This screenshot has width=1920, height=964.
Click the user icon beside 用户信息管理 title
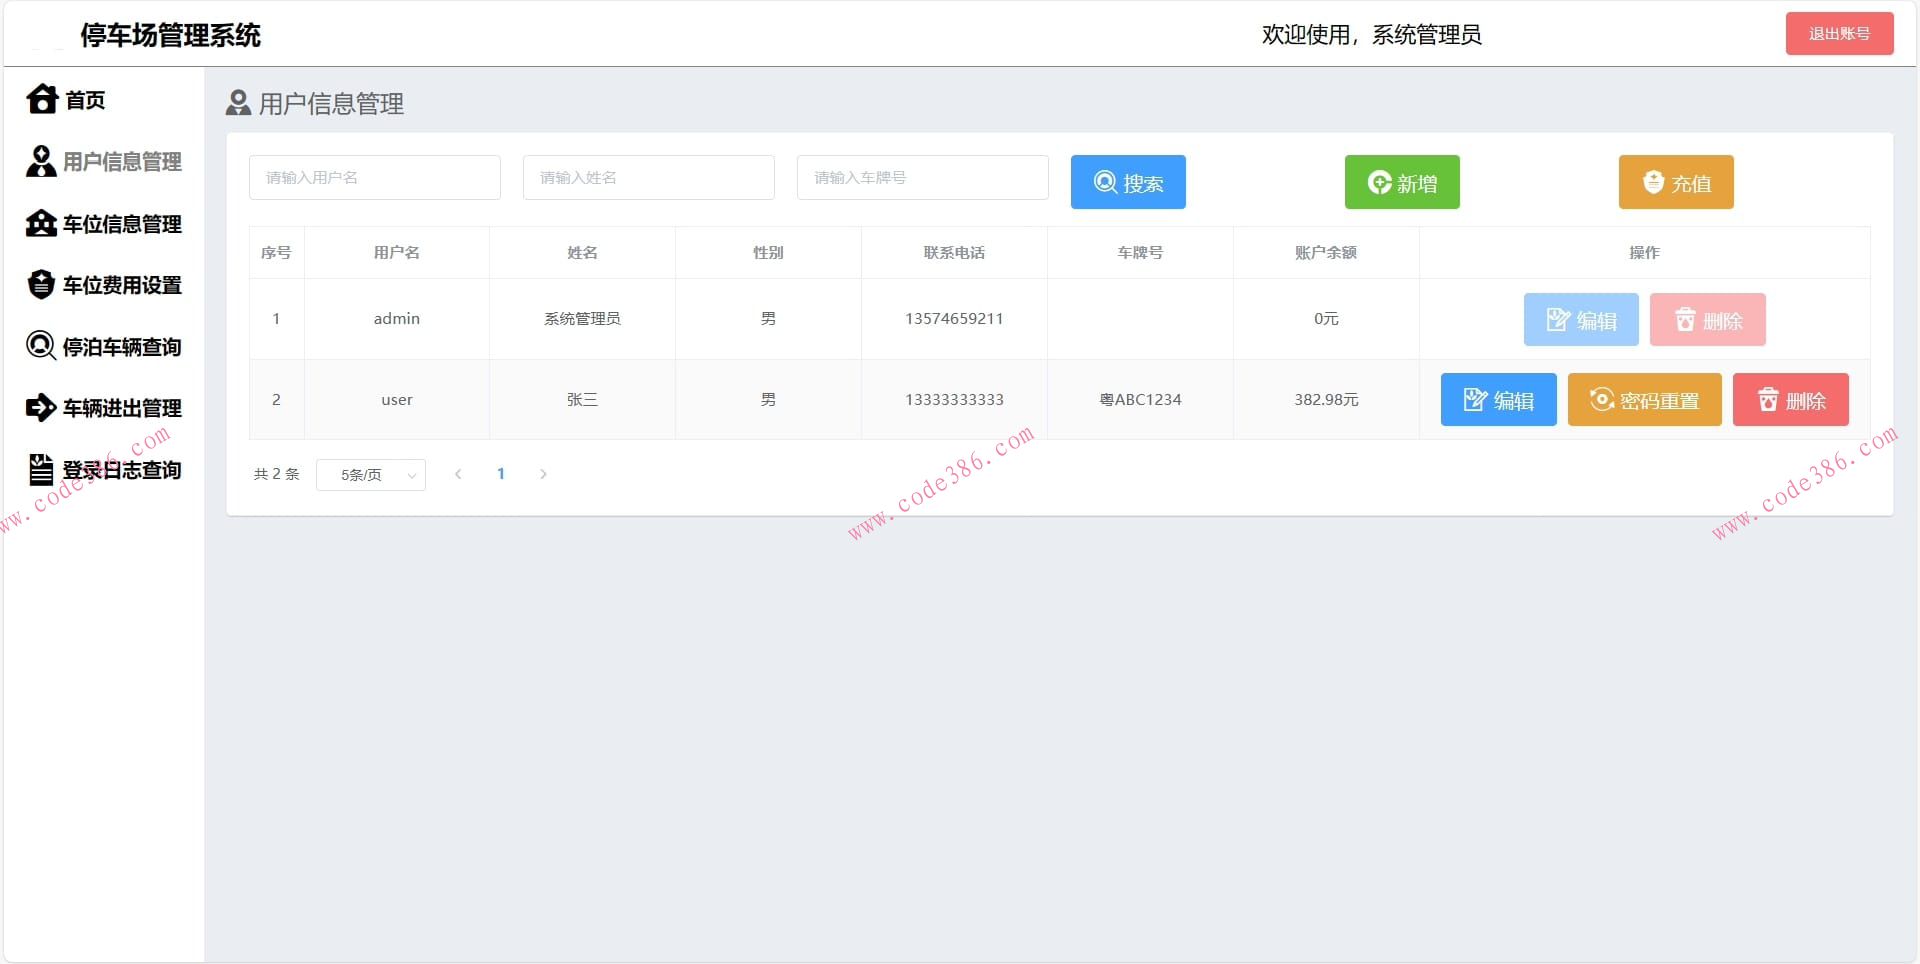click(x=237, y=103)
